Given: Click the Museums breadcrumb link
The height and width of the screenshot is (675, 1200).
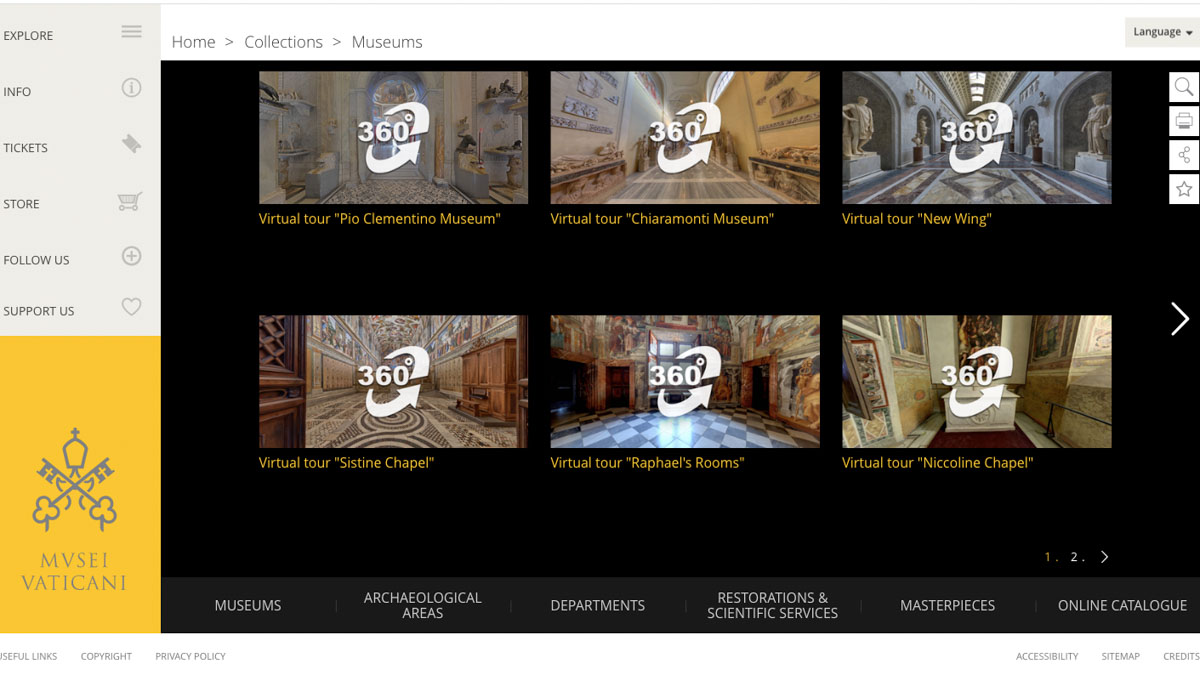Looking at the screenshot, I should tap(387, 42).
